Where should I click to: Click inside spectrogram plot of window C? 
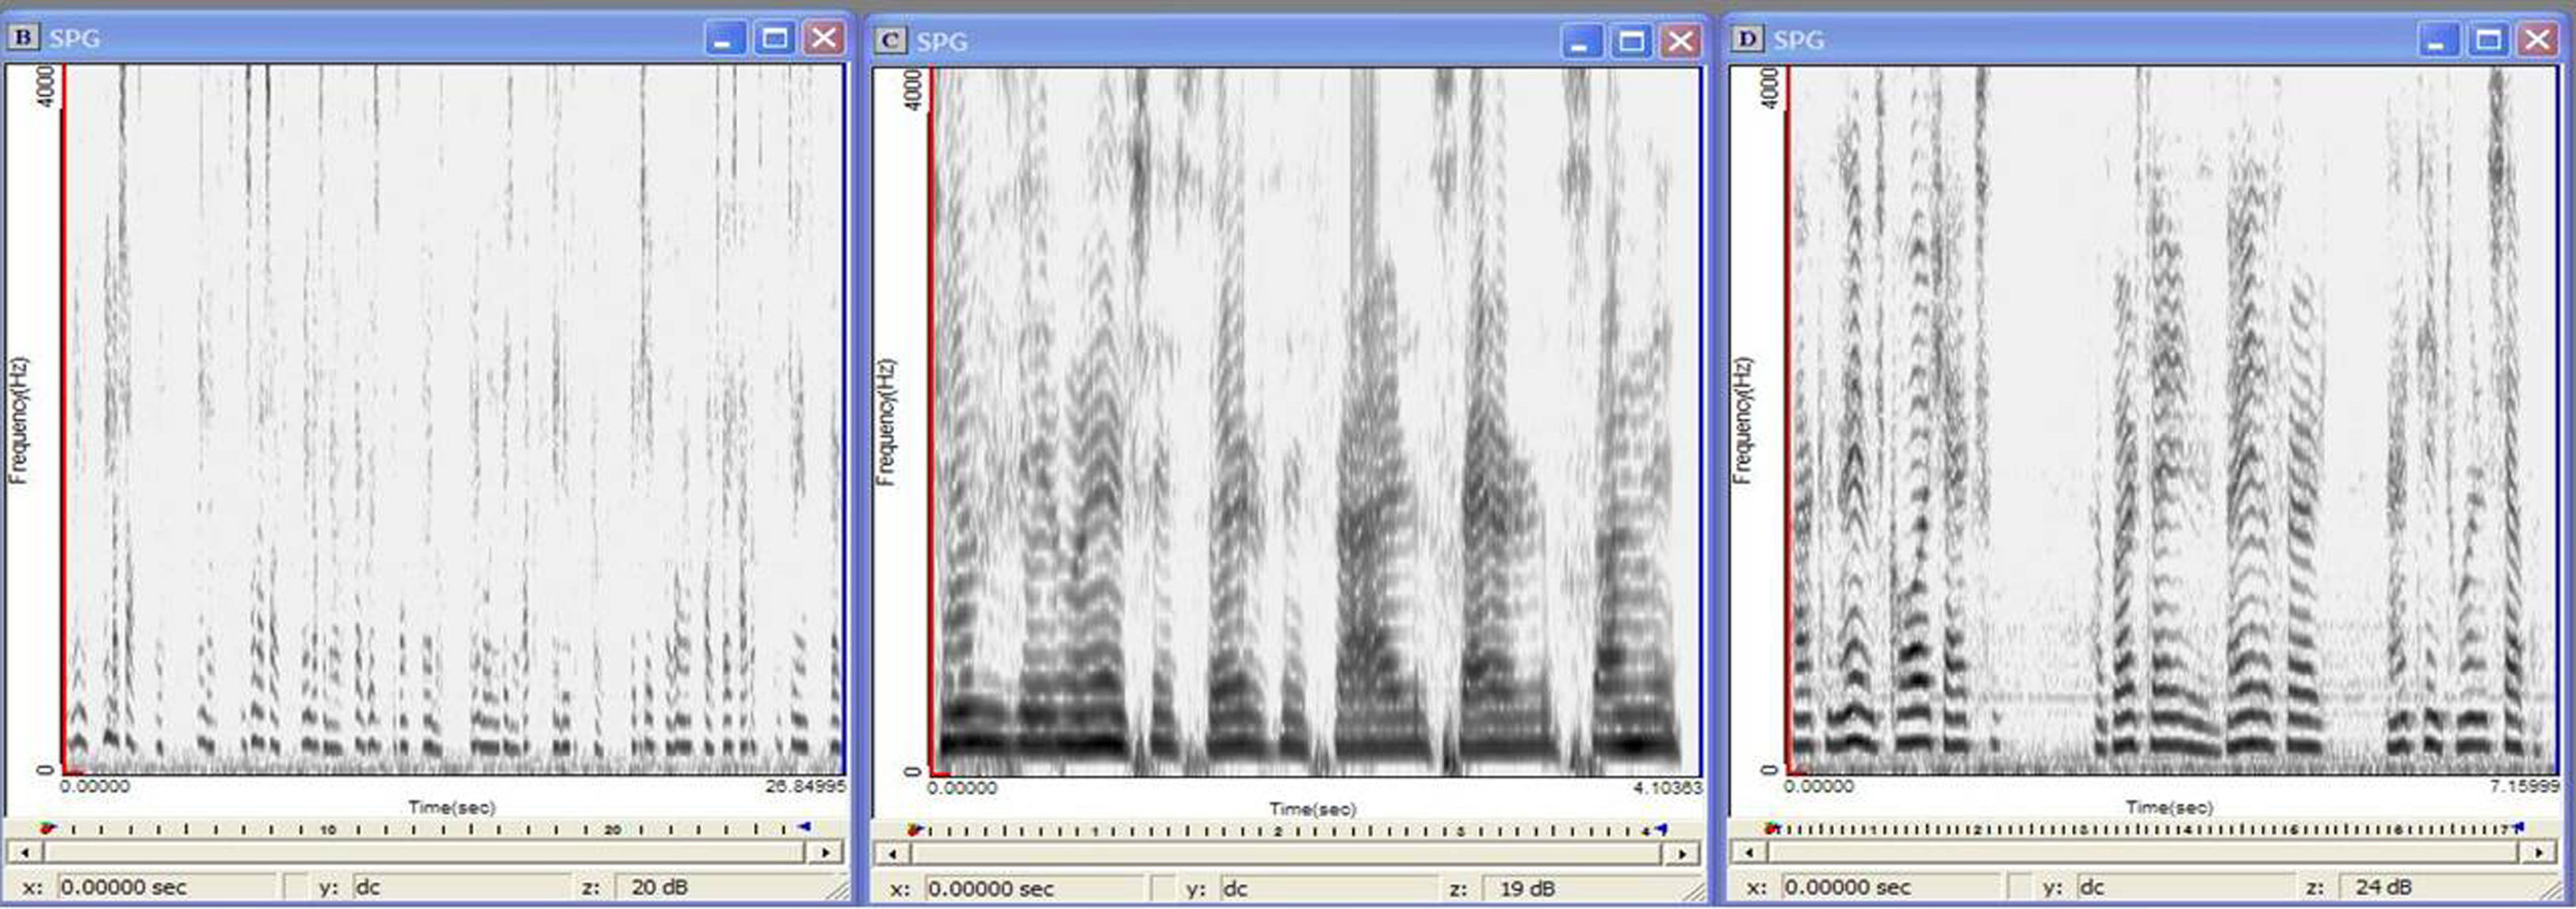pyautogui.click(x=1315, y=420)
